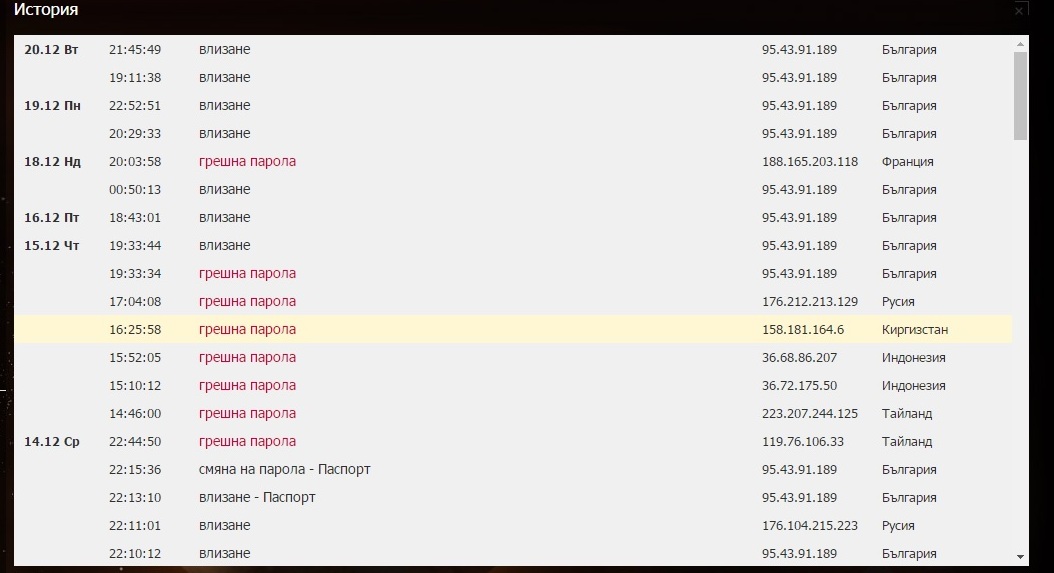Viewport: 1054px width, 573px height.
Task: Click IP 176.212.213.129 from Русия
Action: pyautogui.click(x=809, y=301)
